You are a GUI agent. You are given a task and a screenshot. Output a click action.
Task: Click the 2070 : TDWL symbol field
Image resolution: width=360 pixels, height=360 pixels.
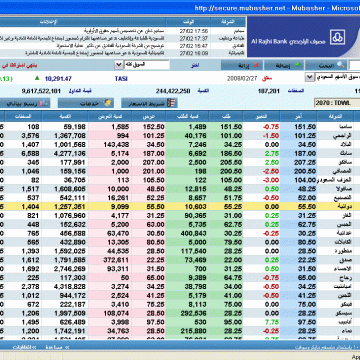(337, 103)
